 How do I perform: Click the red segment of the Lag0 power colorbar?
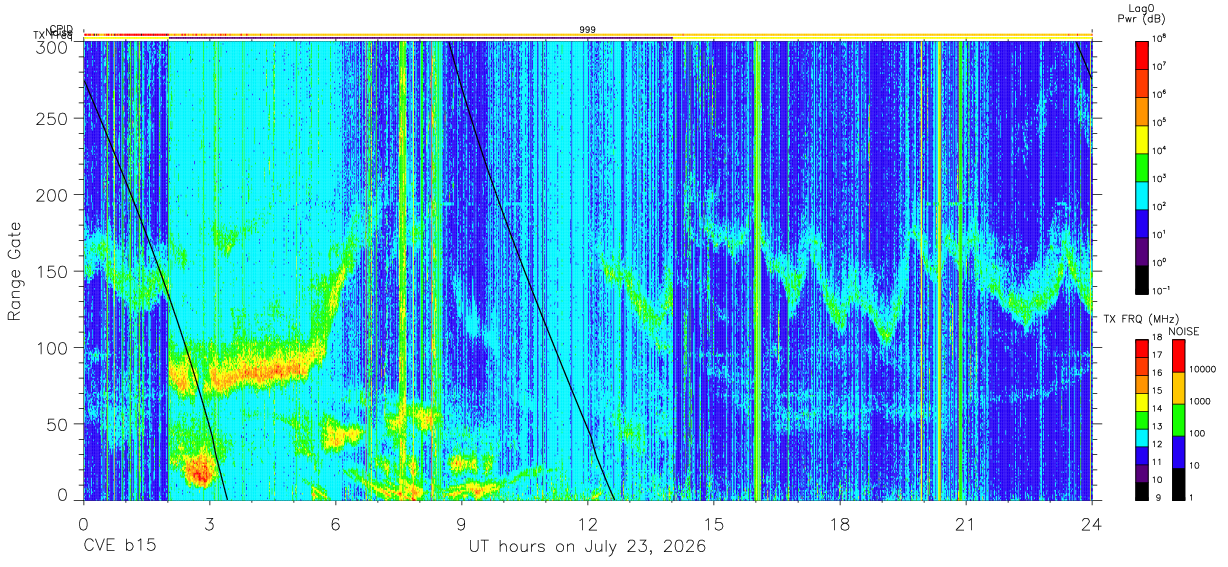1141,53
